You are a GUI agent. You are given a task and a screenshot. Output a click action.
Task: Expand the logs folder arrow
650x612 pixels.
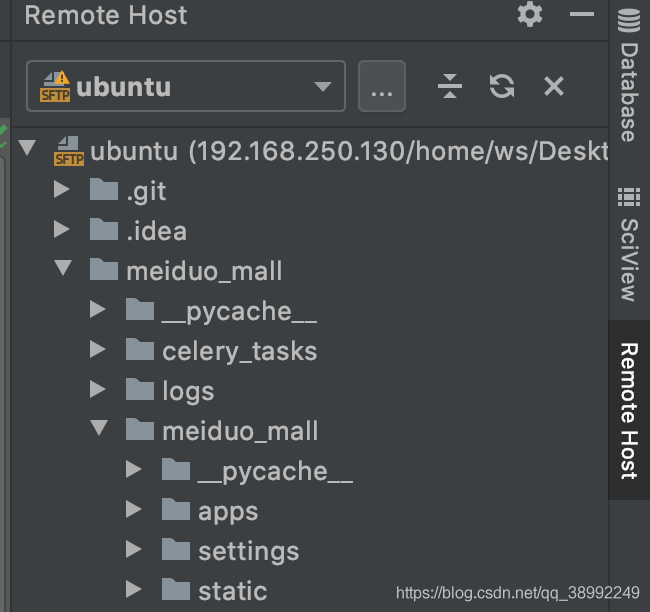(98, 389)
